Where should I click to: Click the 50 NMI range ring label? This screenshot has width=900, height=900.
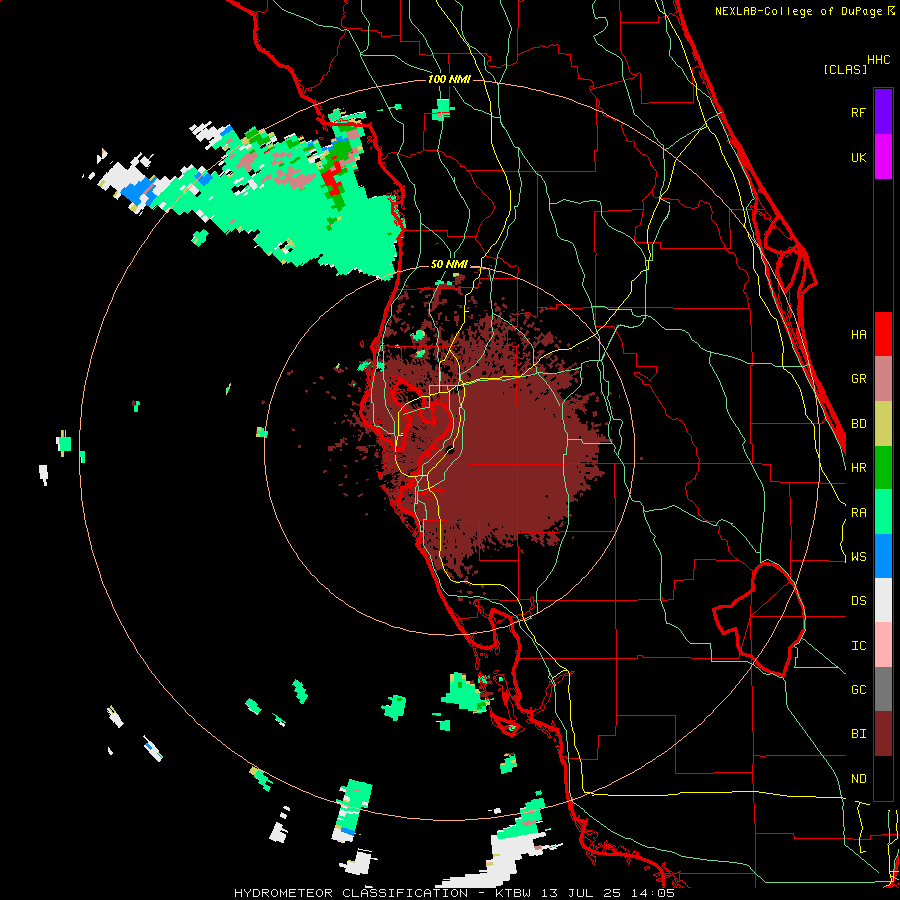click(x=449, y=265)
